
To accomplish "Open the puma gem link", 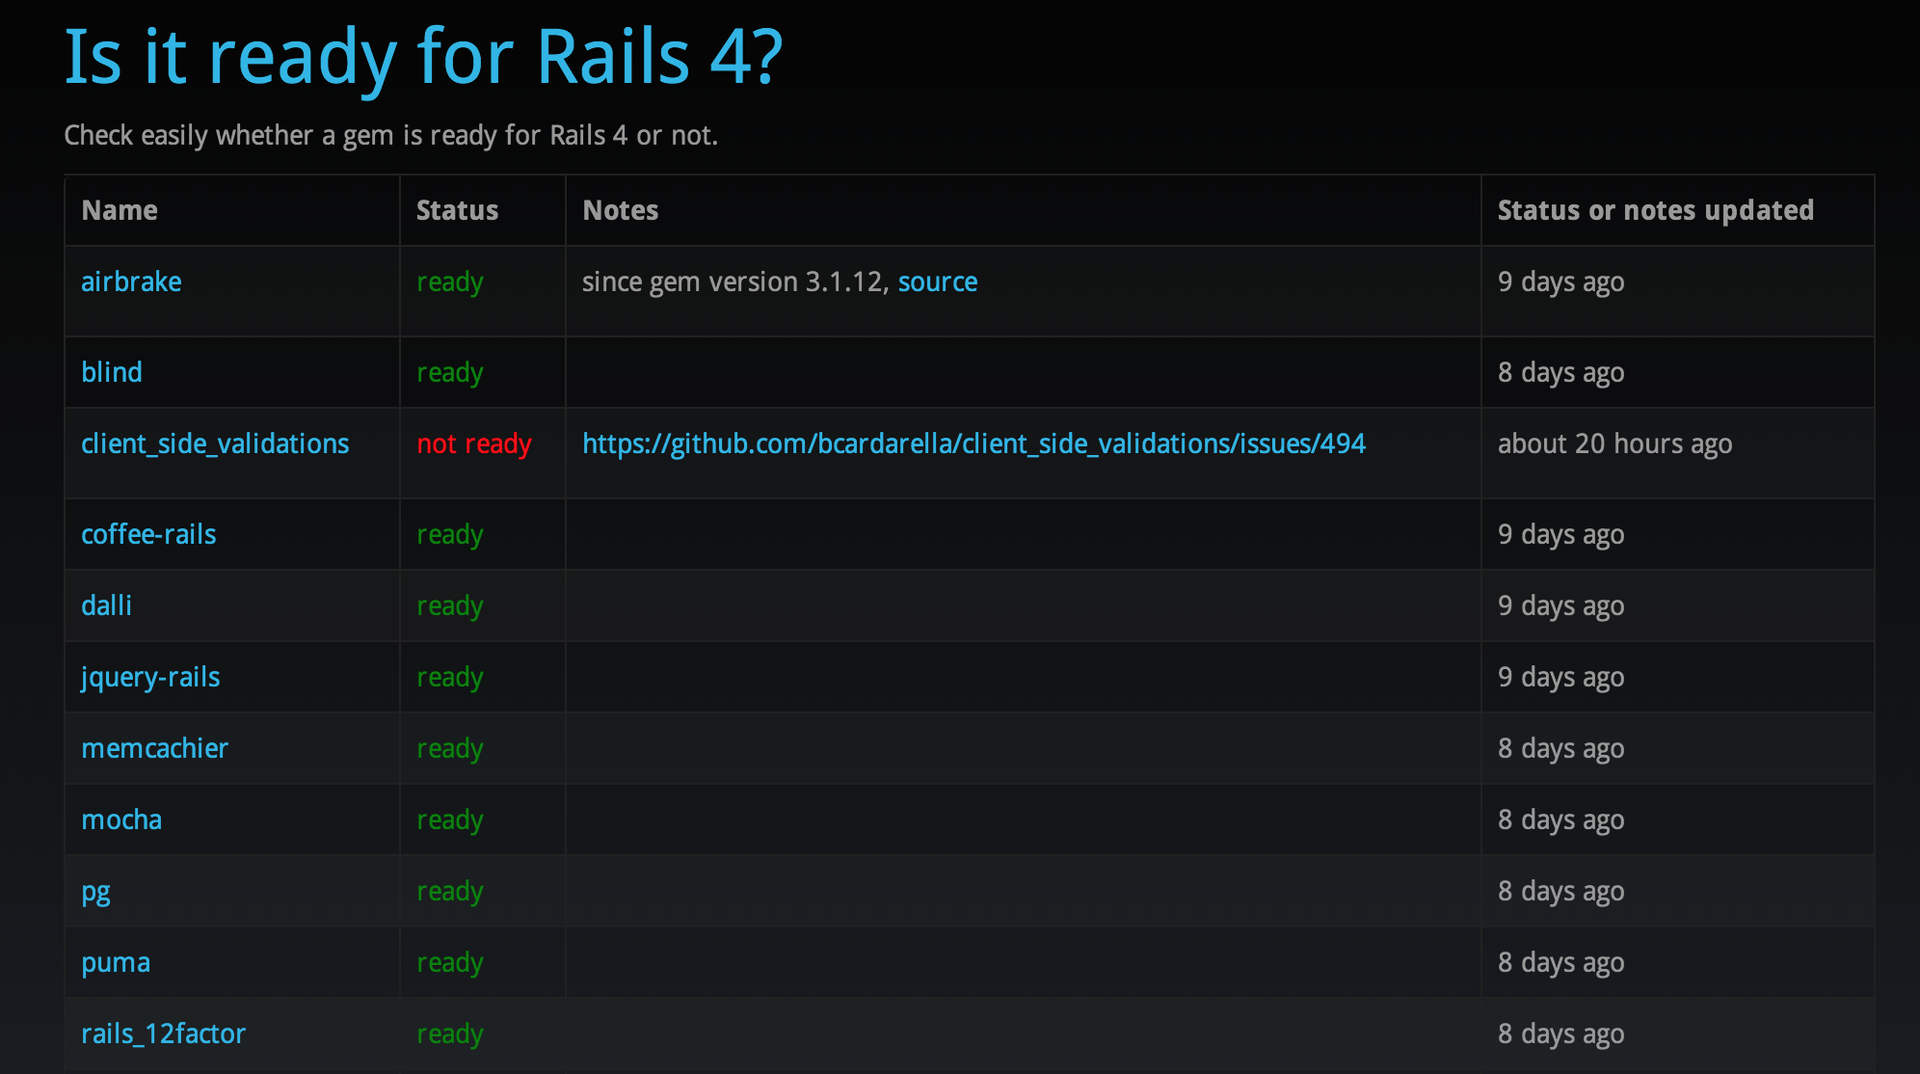I will tap(115, 962).
